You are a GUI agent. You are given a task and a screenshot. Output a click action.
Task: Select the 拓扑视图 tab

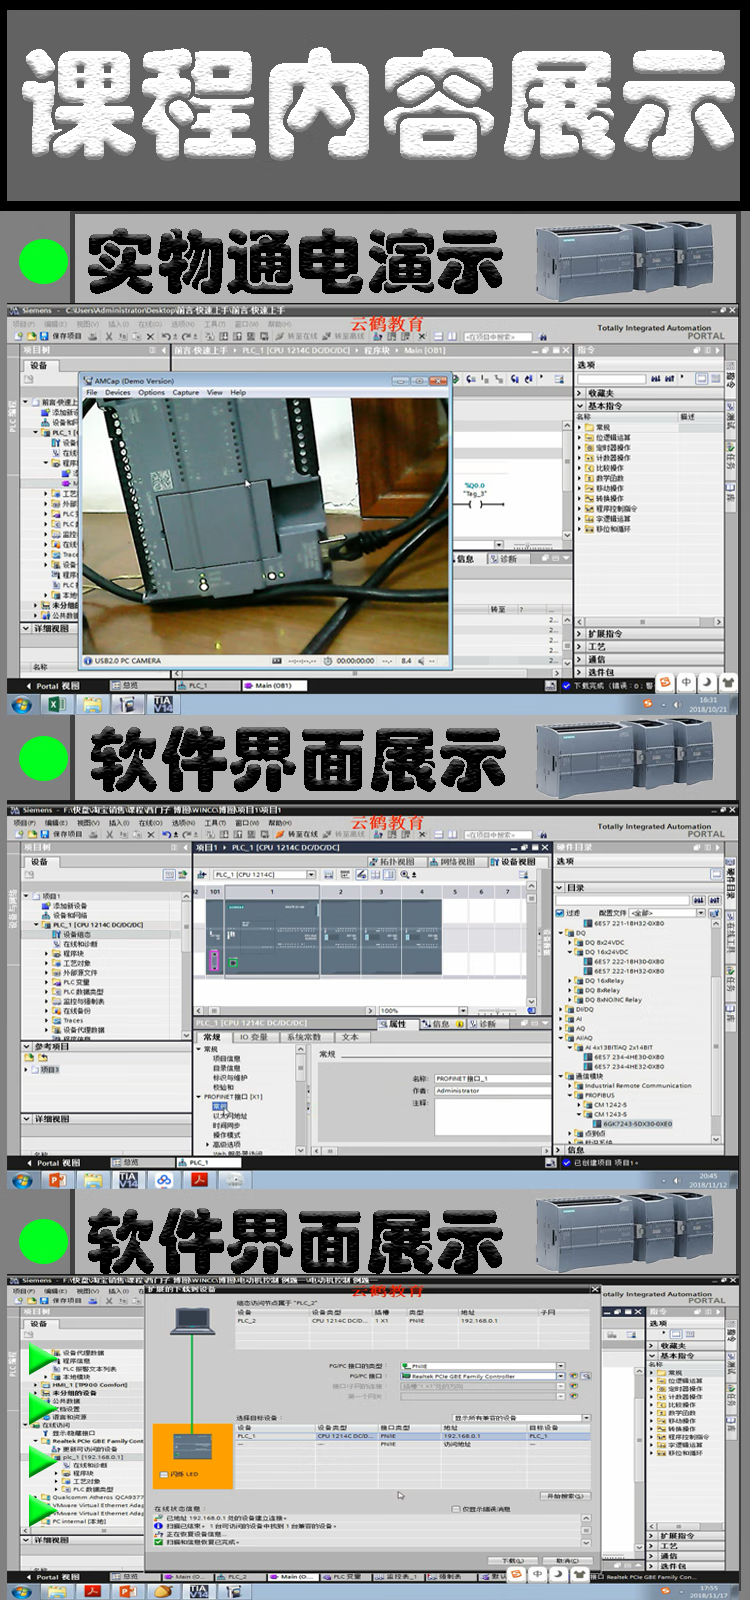(392, 861)
